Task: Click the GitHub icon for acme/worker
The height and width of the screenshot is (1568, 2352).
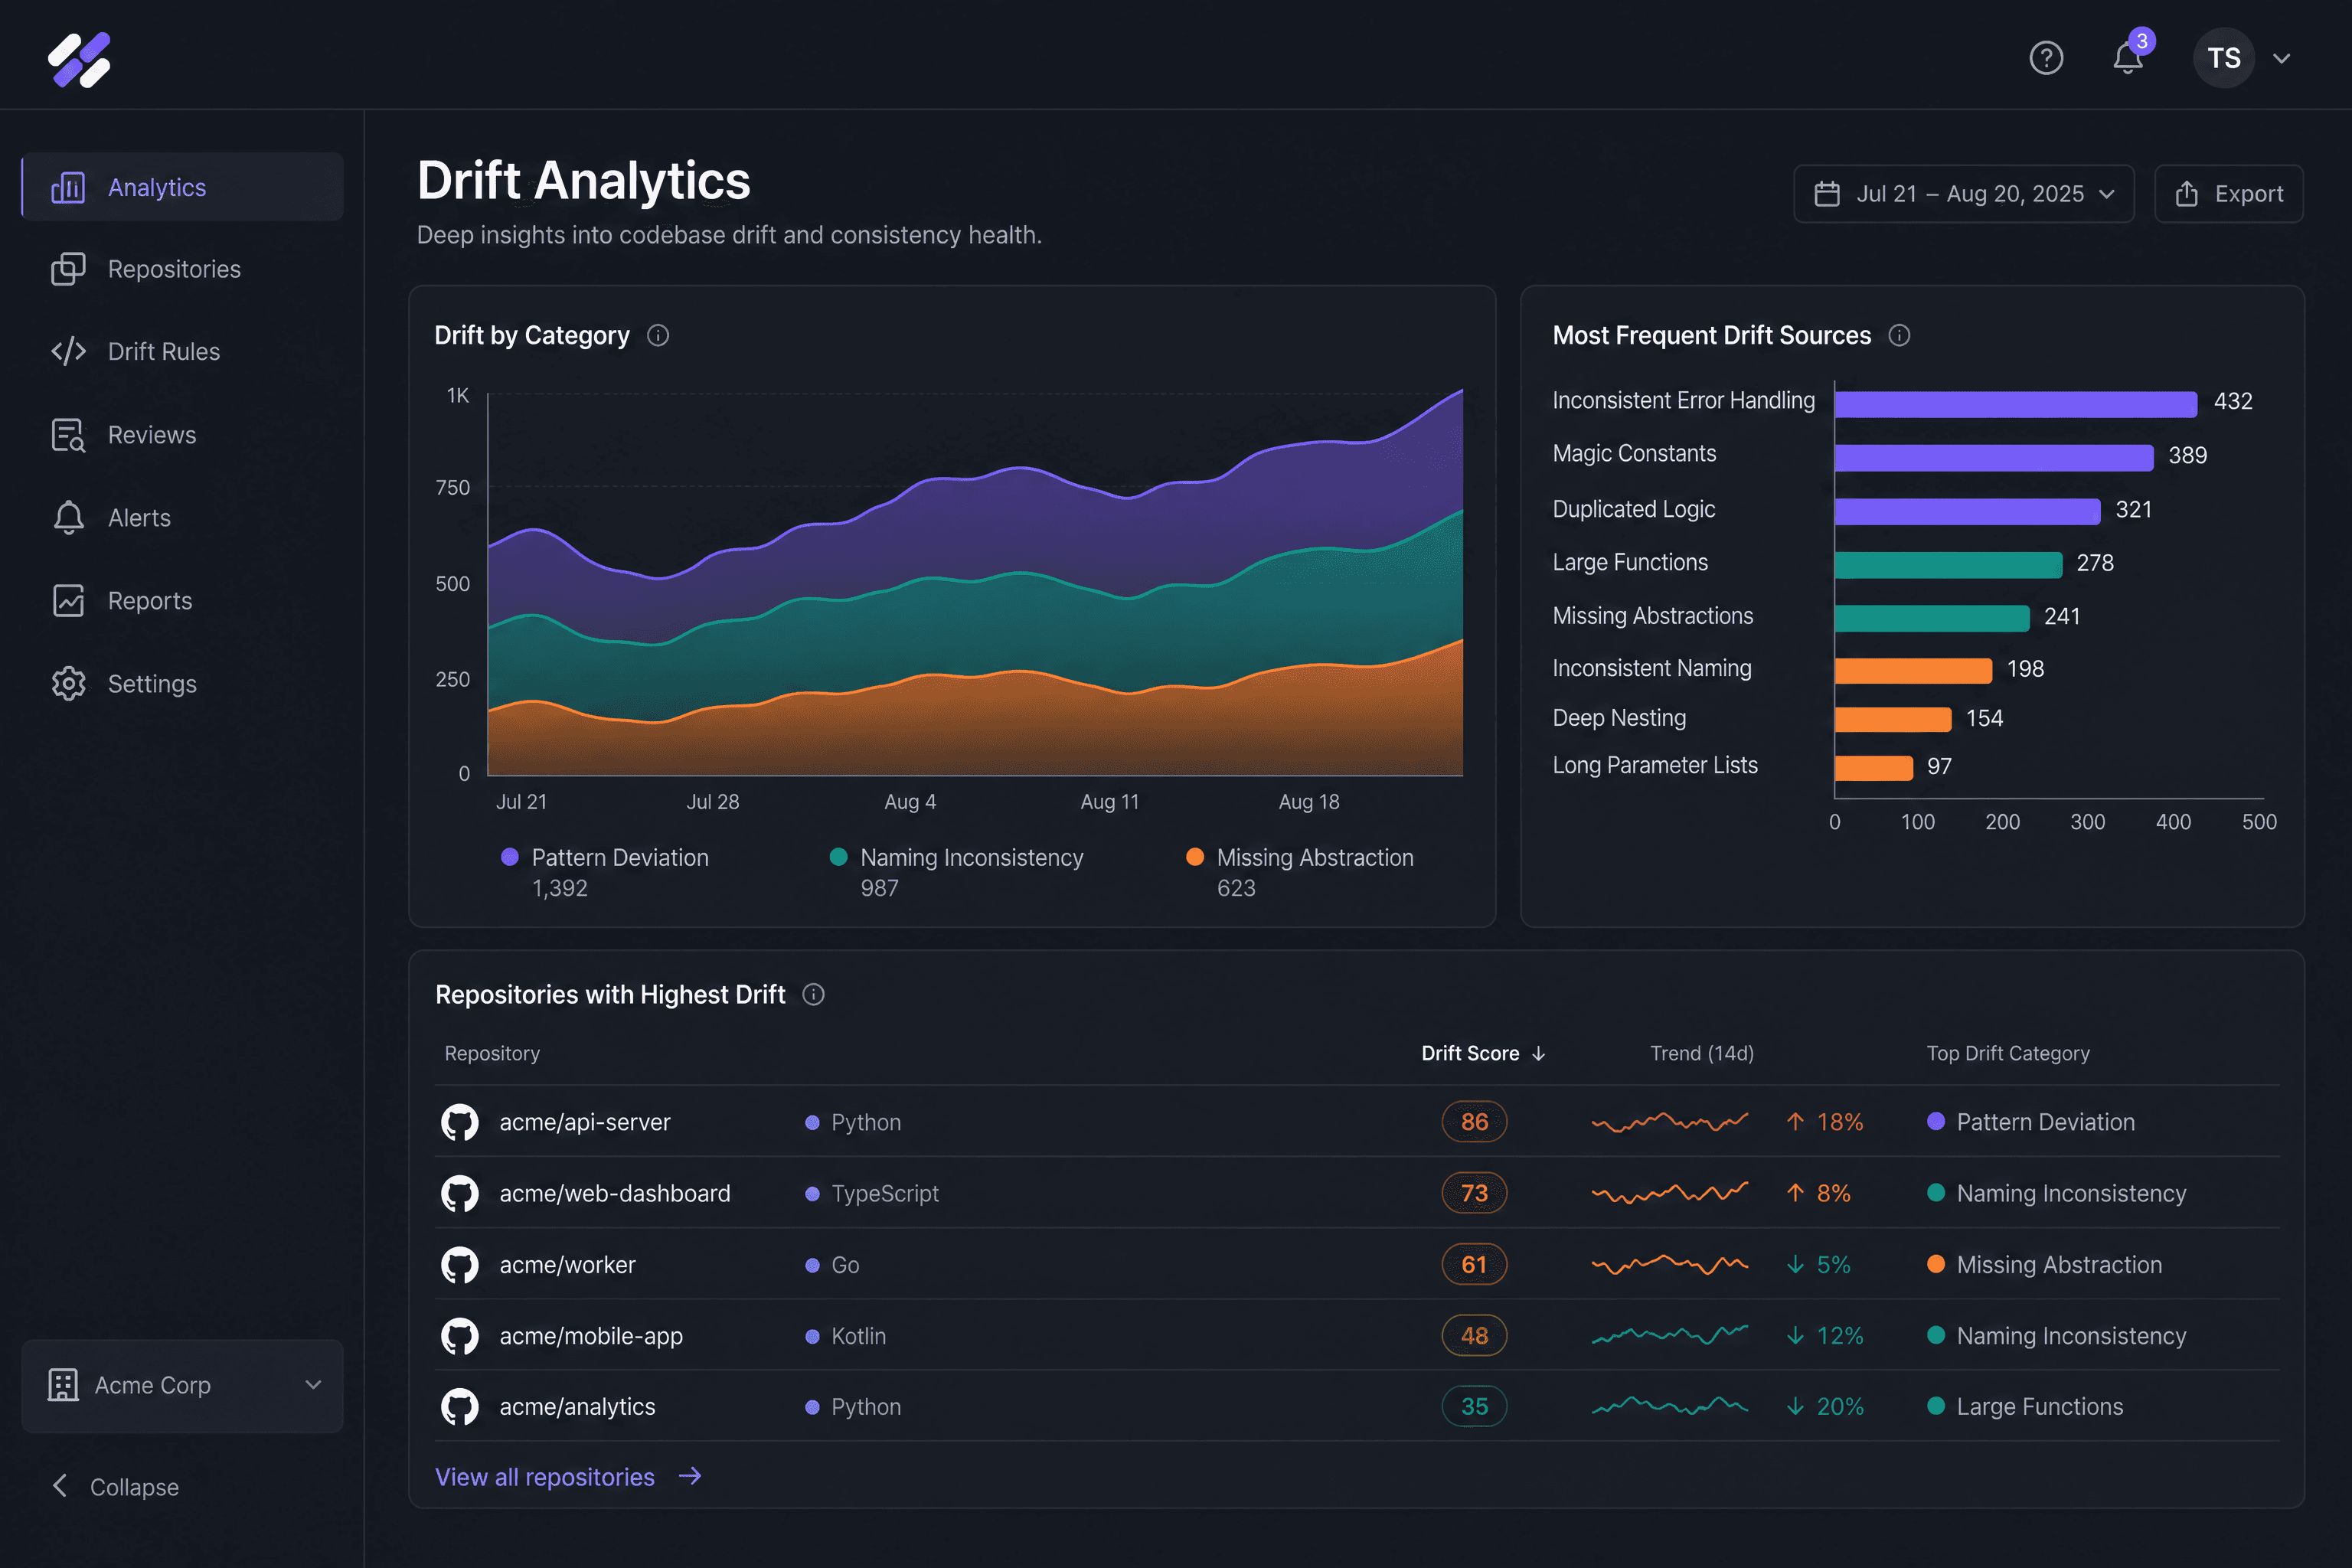Action: tap(460, 1264)
